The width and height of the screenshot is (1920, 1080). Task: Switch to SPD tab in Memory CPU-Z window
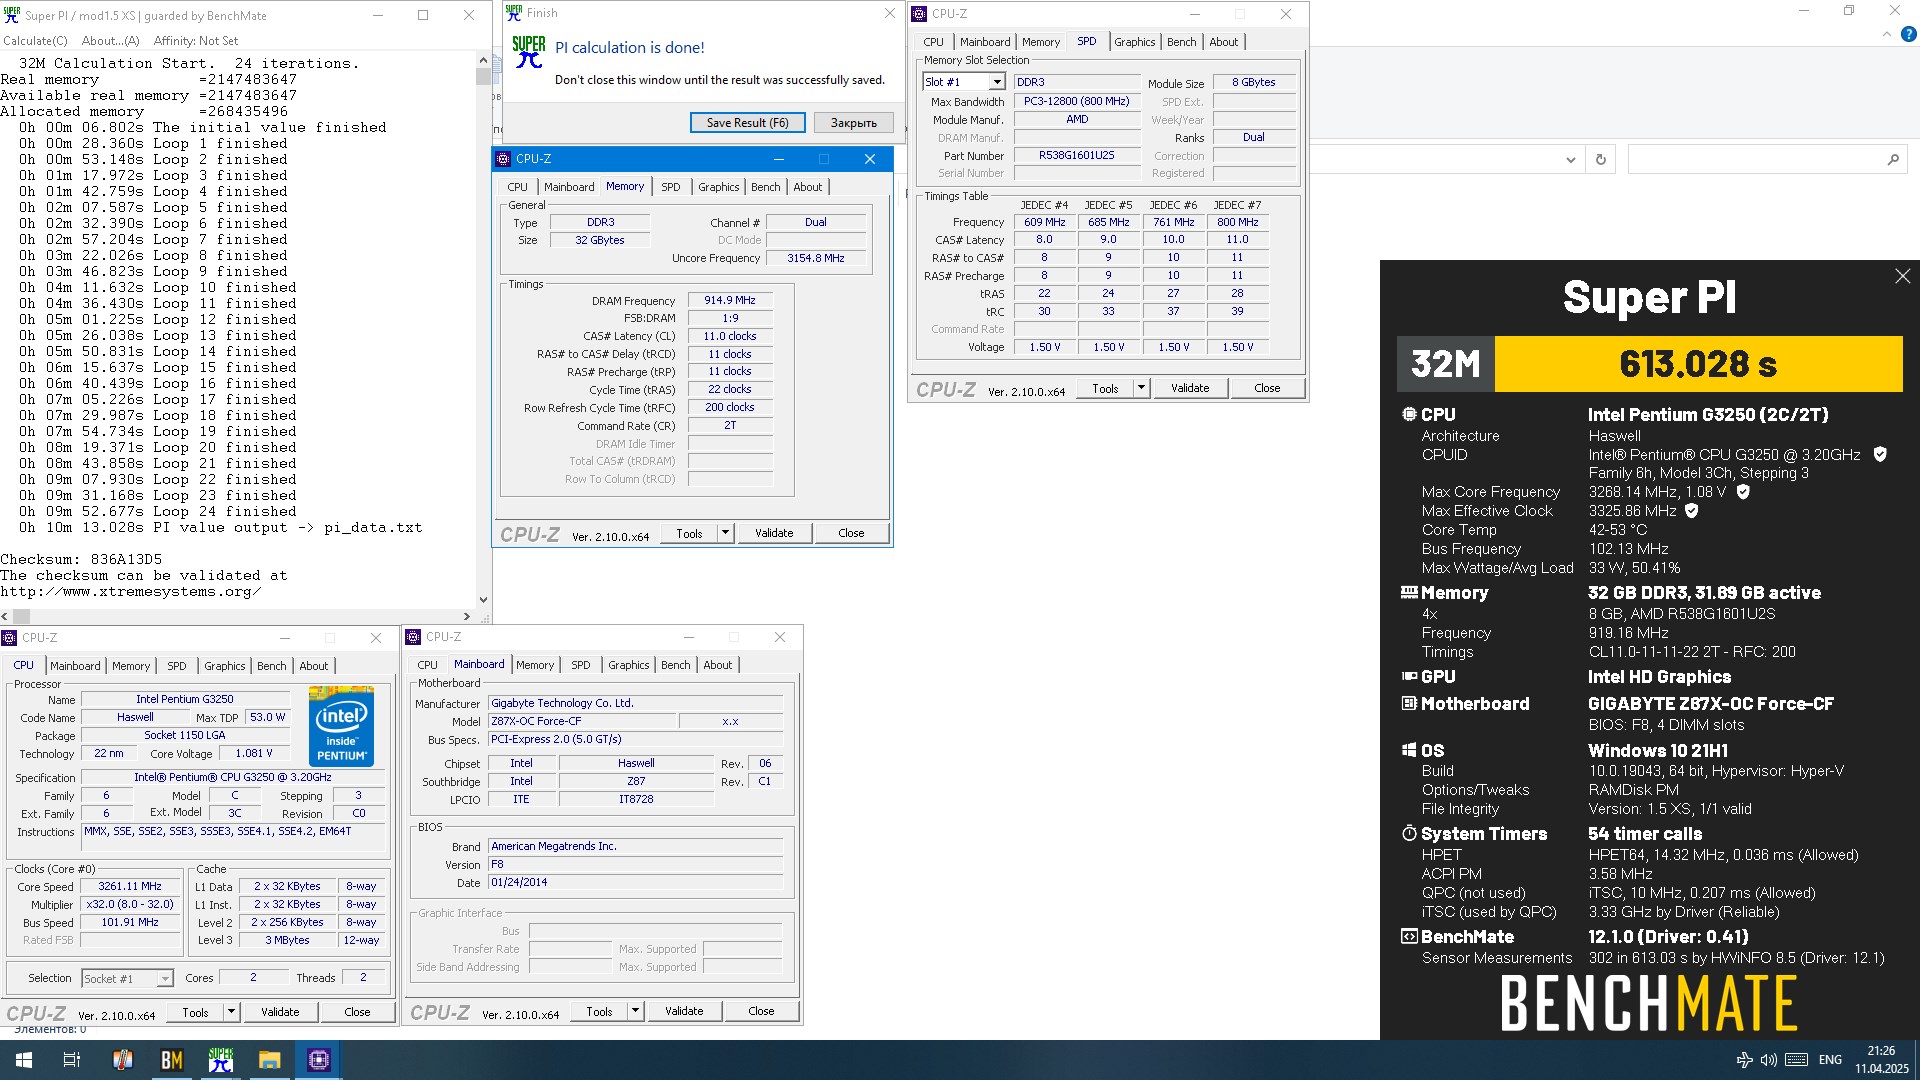670,187
